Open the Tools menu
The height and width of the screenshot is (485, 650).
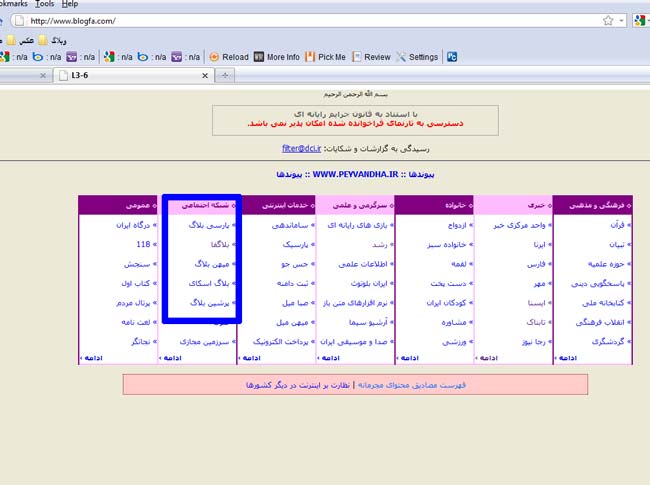[44, 4]
